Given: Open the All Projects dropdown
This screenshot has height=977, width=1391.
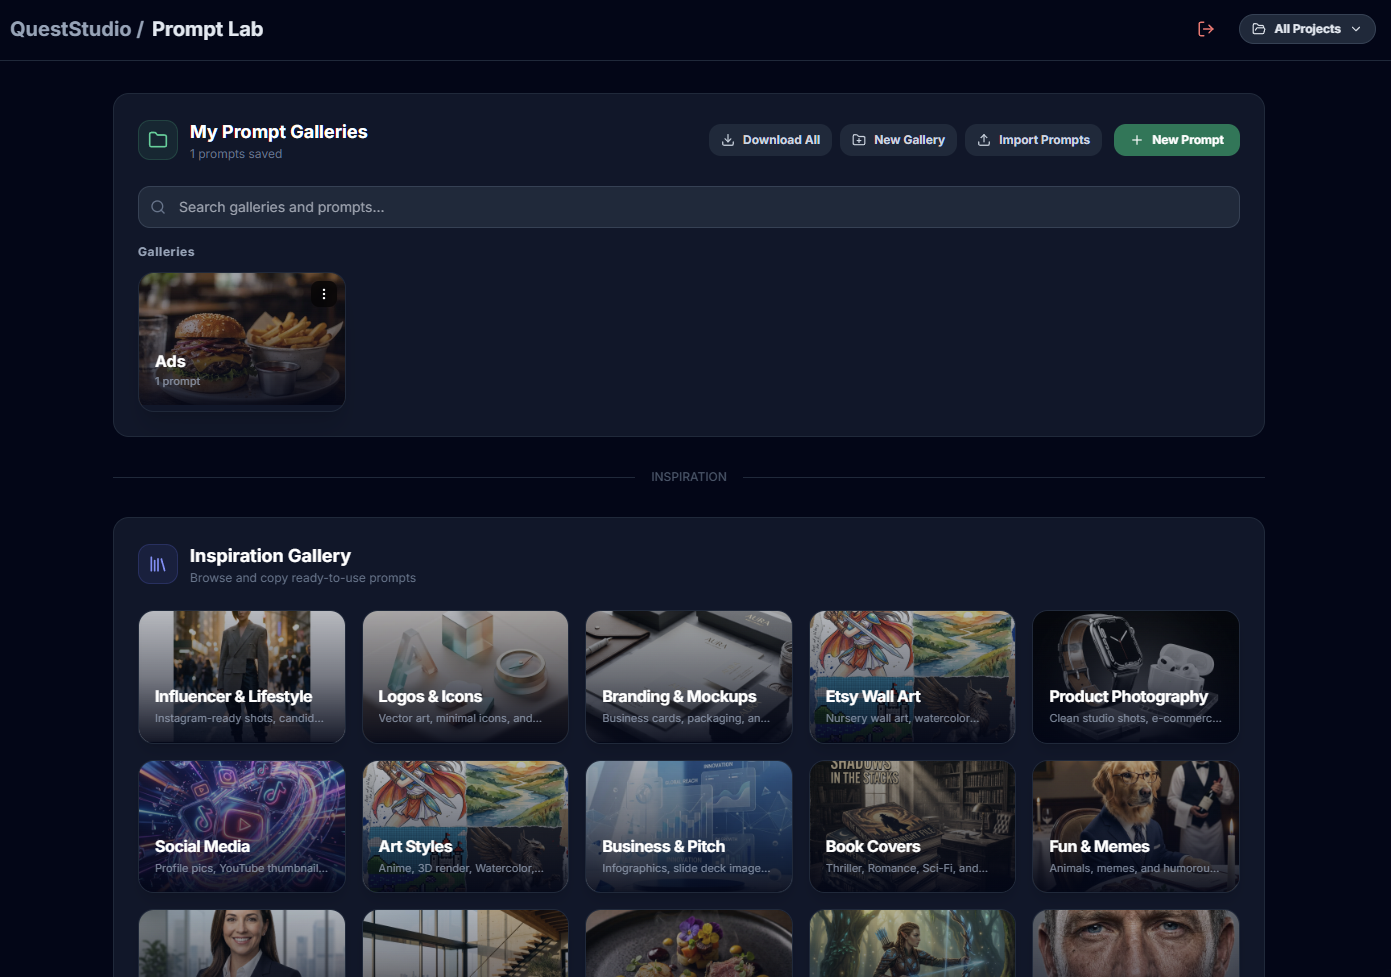Looking at the screenshot, I should [1307, 29].
